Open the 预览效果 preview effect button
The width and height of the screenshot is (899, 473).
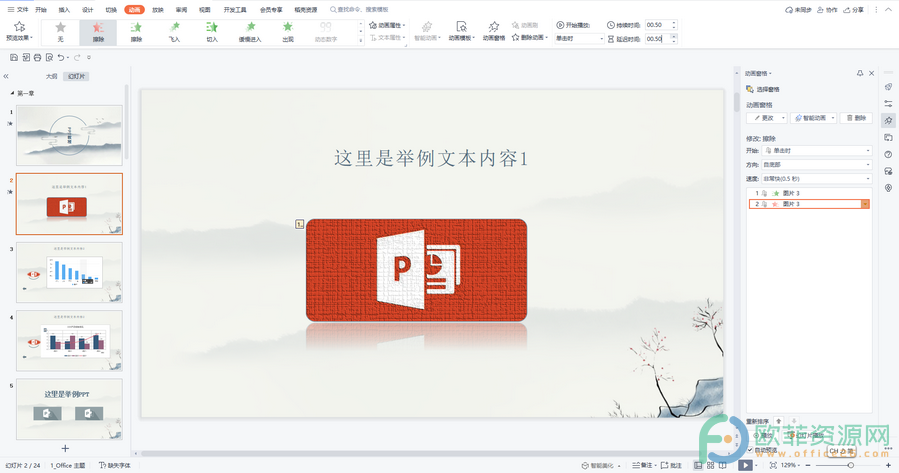(19, 31)
